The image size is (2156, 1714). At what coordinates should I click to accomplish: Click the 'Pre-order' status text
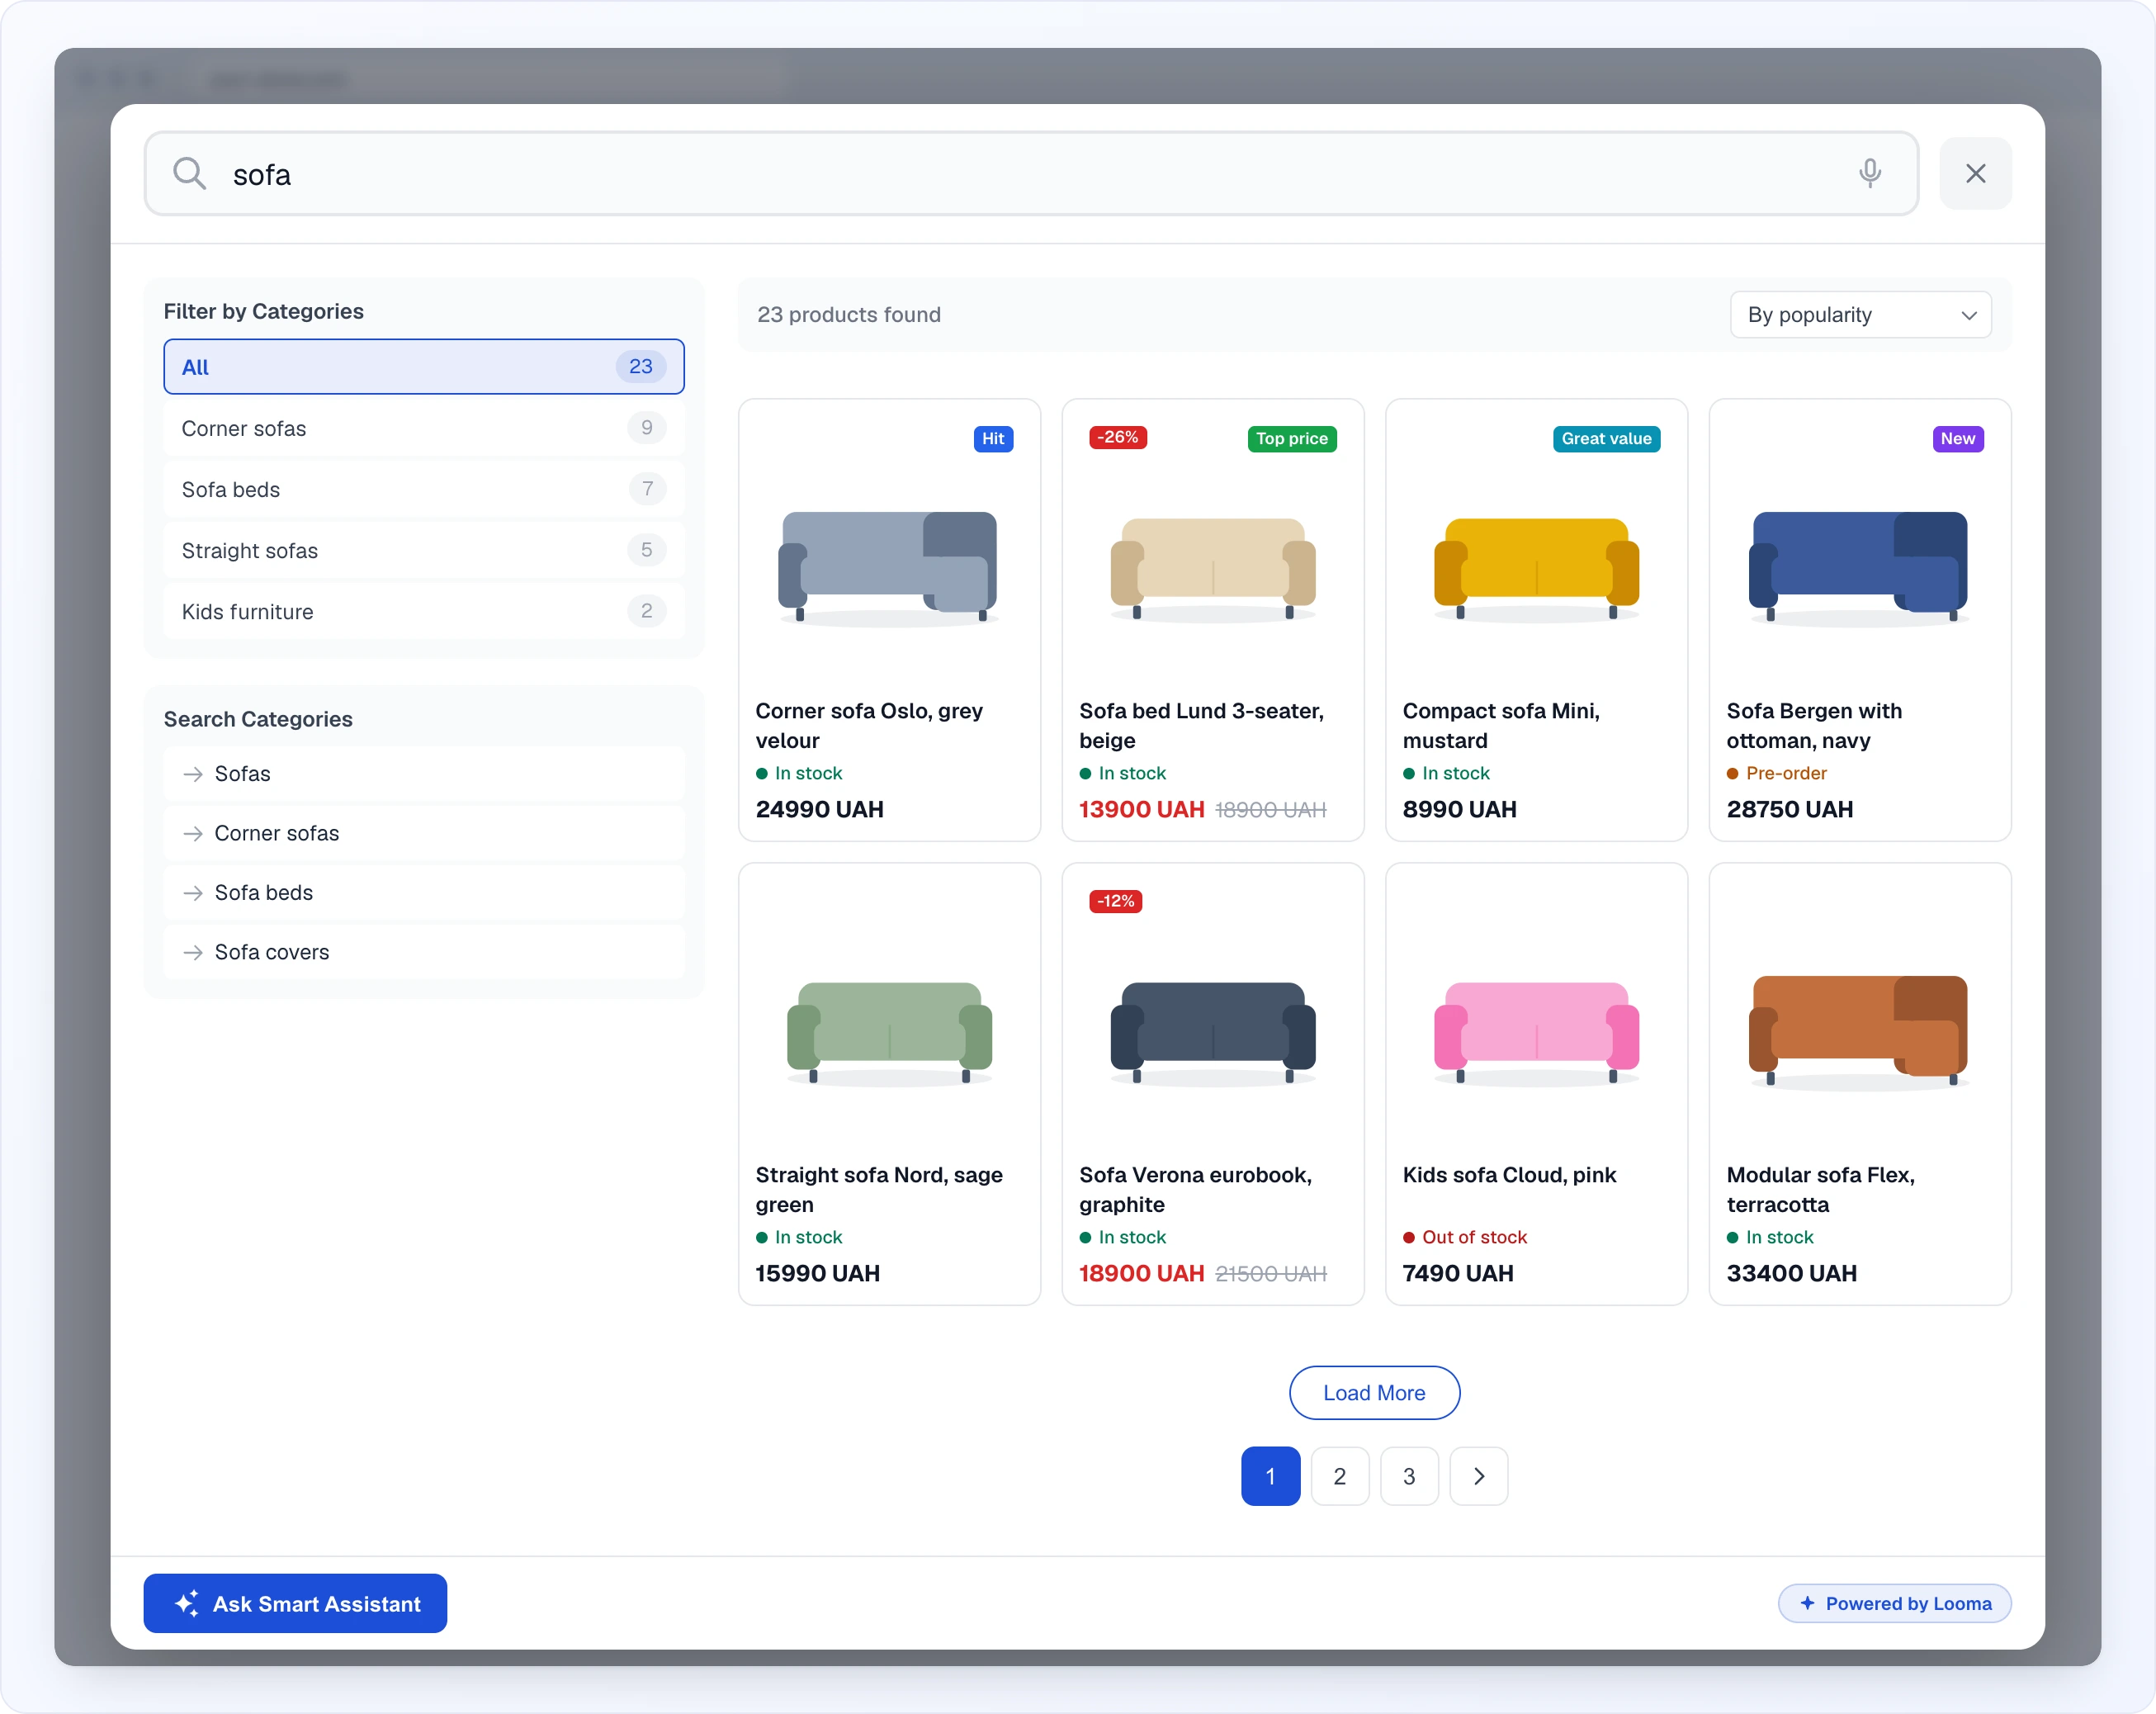tap(1786, 773)
